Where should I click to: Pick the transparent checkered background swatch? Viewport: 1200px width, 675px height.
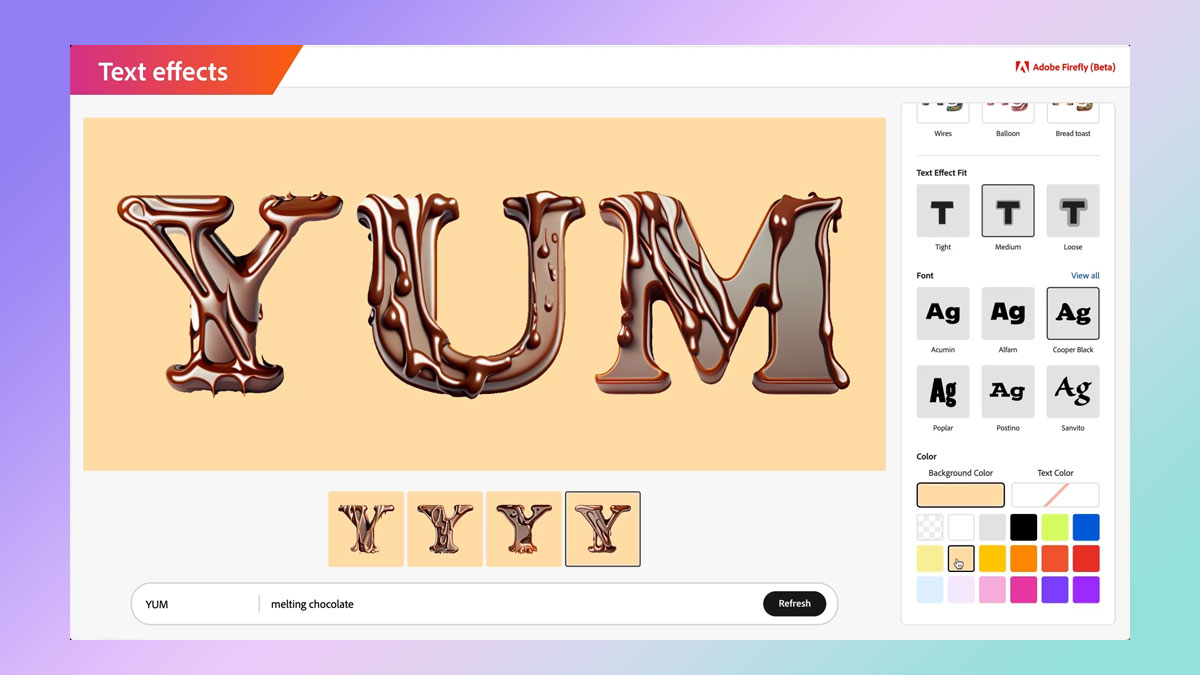pyautogui.click(x=930, y=527)
